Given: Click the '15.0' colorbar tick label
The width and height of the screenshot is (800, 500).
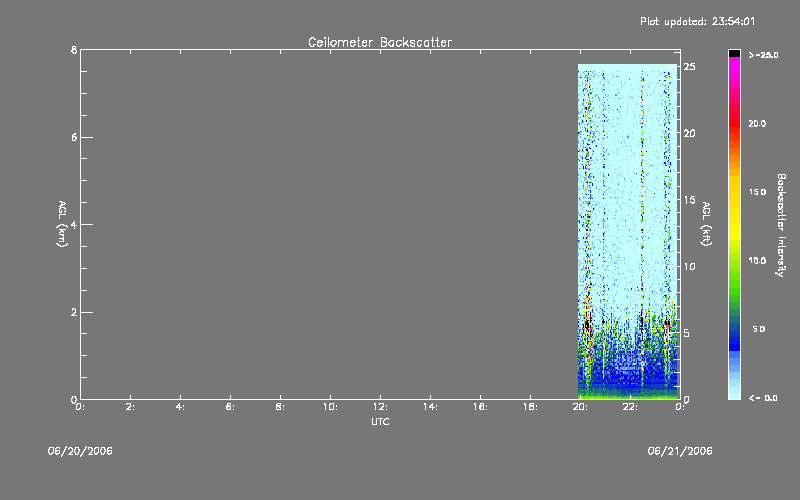Looking at the screenshot, I should 757,192.
